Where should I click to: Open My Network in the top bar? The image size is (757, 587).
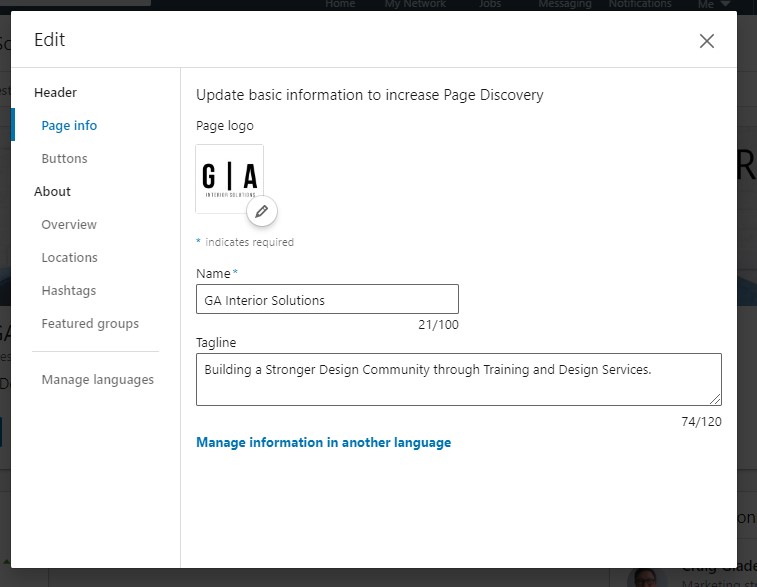coord(415,4)
